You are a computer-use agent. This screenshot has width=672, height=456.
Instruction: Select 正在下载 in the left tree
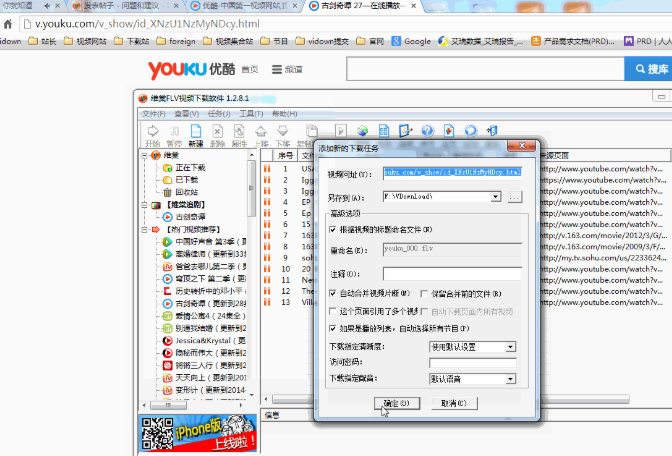pyautogui.click(x=189, y=168)
